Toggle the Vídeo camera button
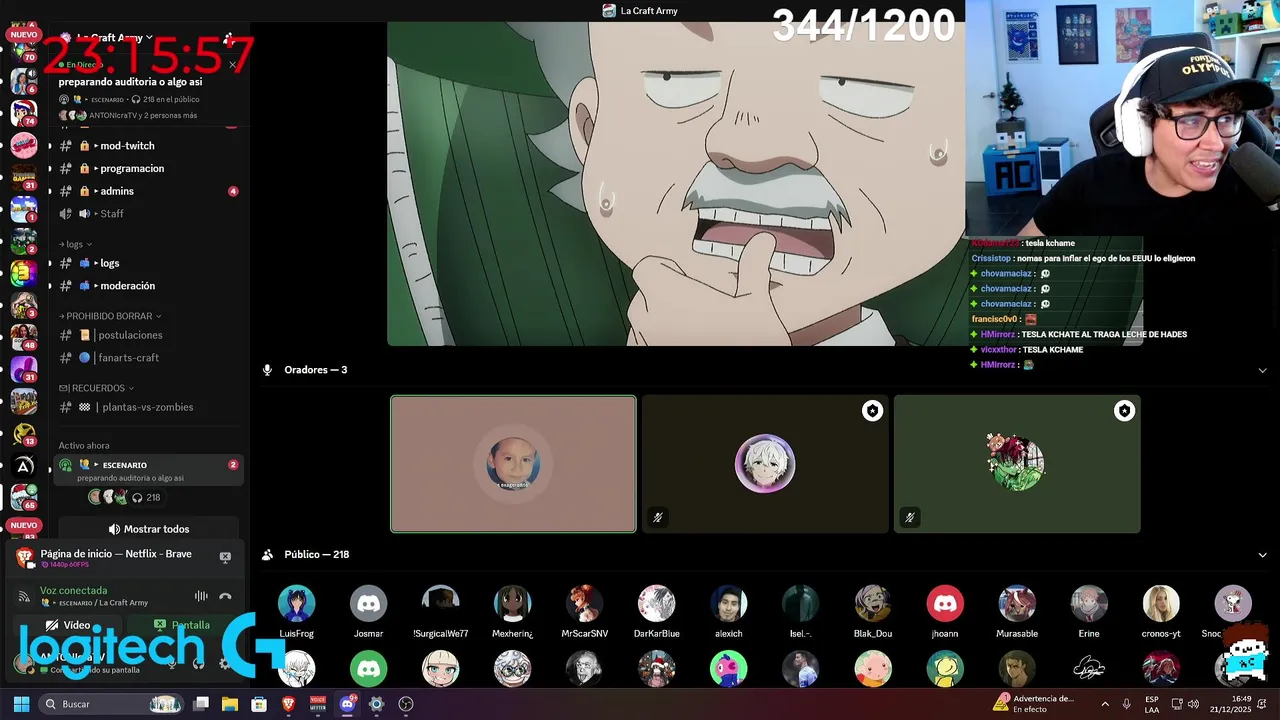1280x720 pixels. click(x=68, y=625)
